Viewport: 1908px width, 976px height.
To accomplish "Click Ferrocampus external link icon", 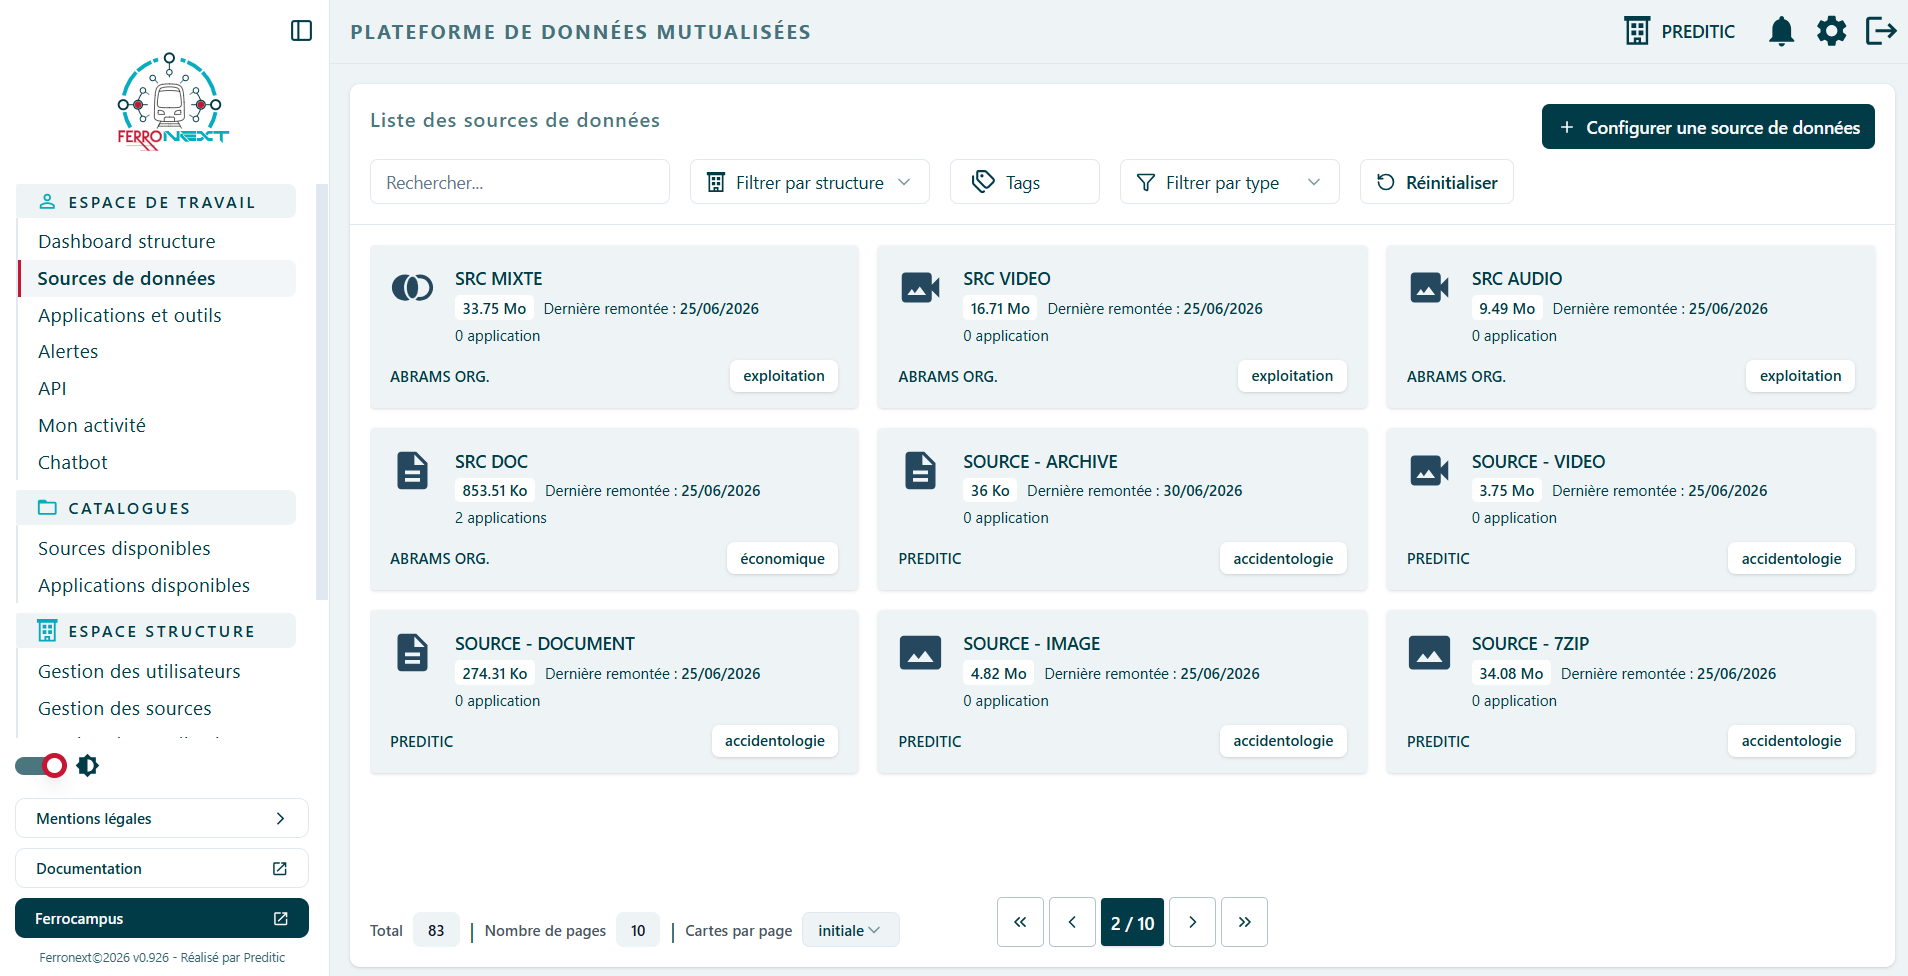I will click(281, 918).
